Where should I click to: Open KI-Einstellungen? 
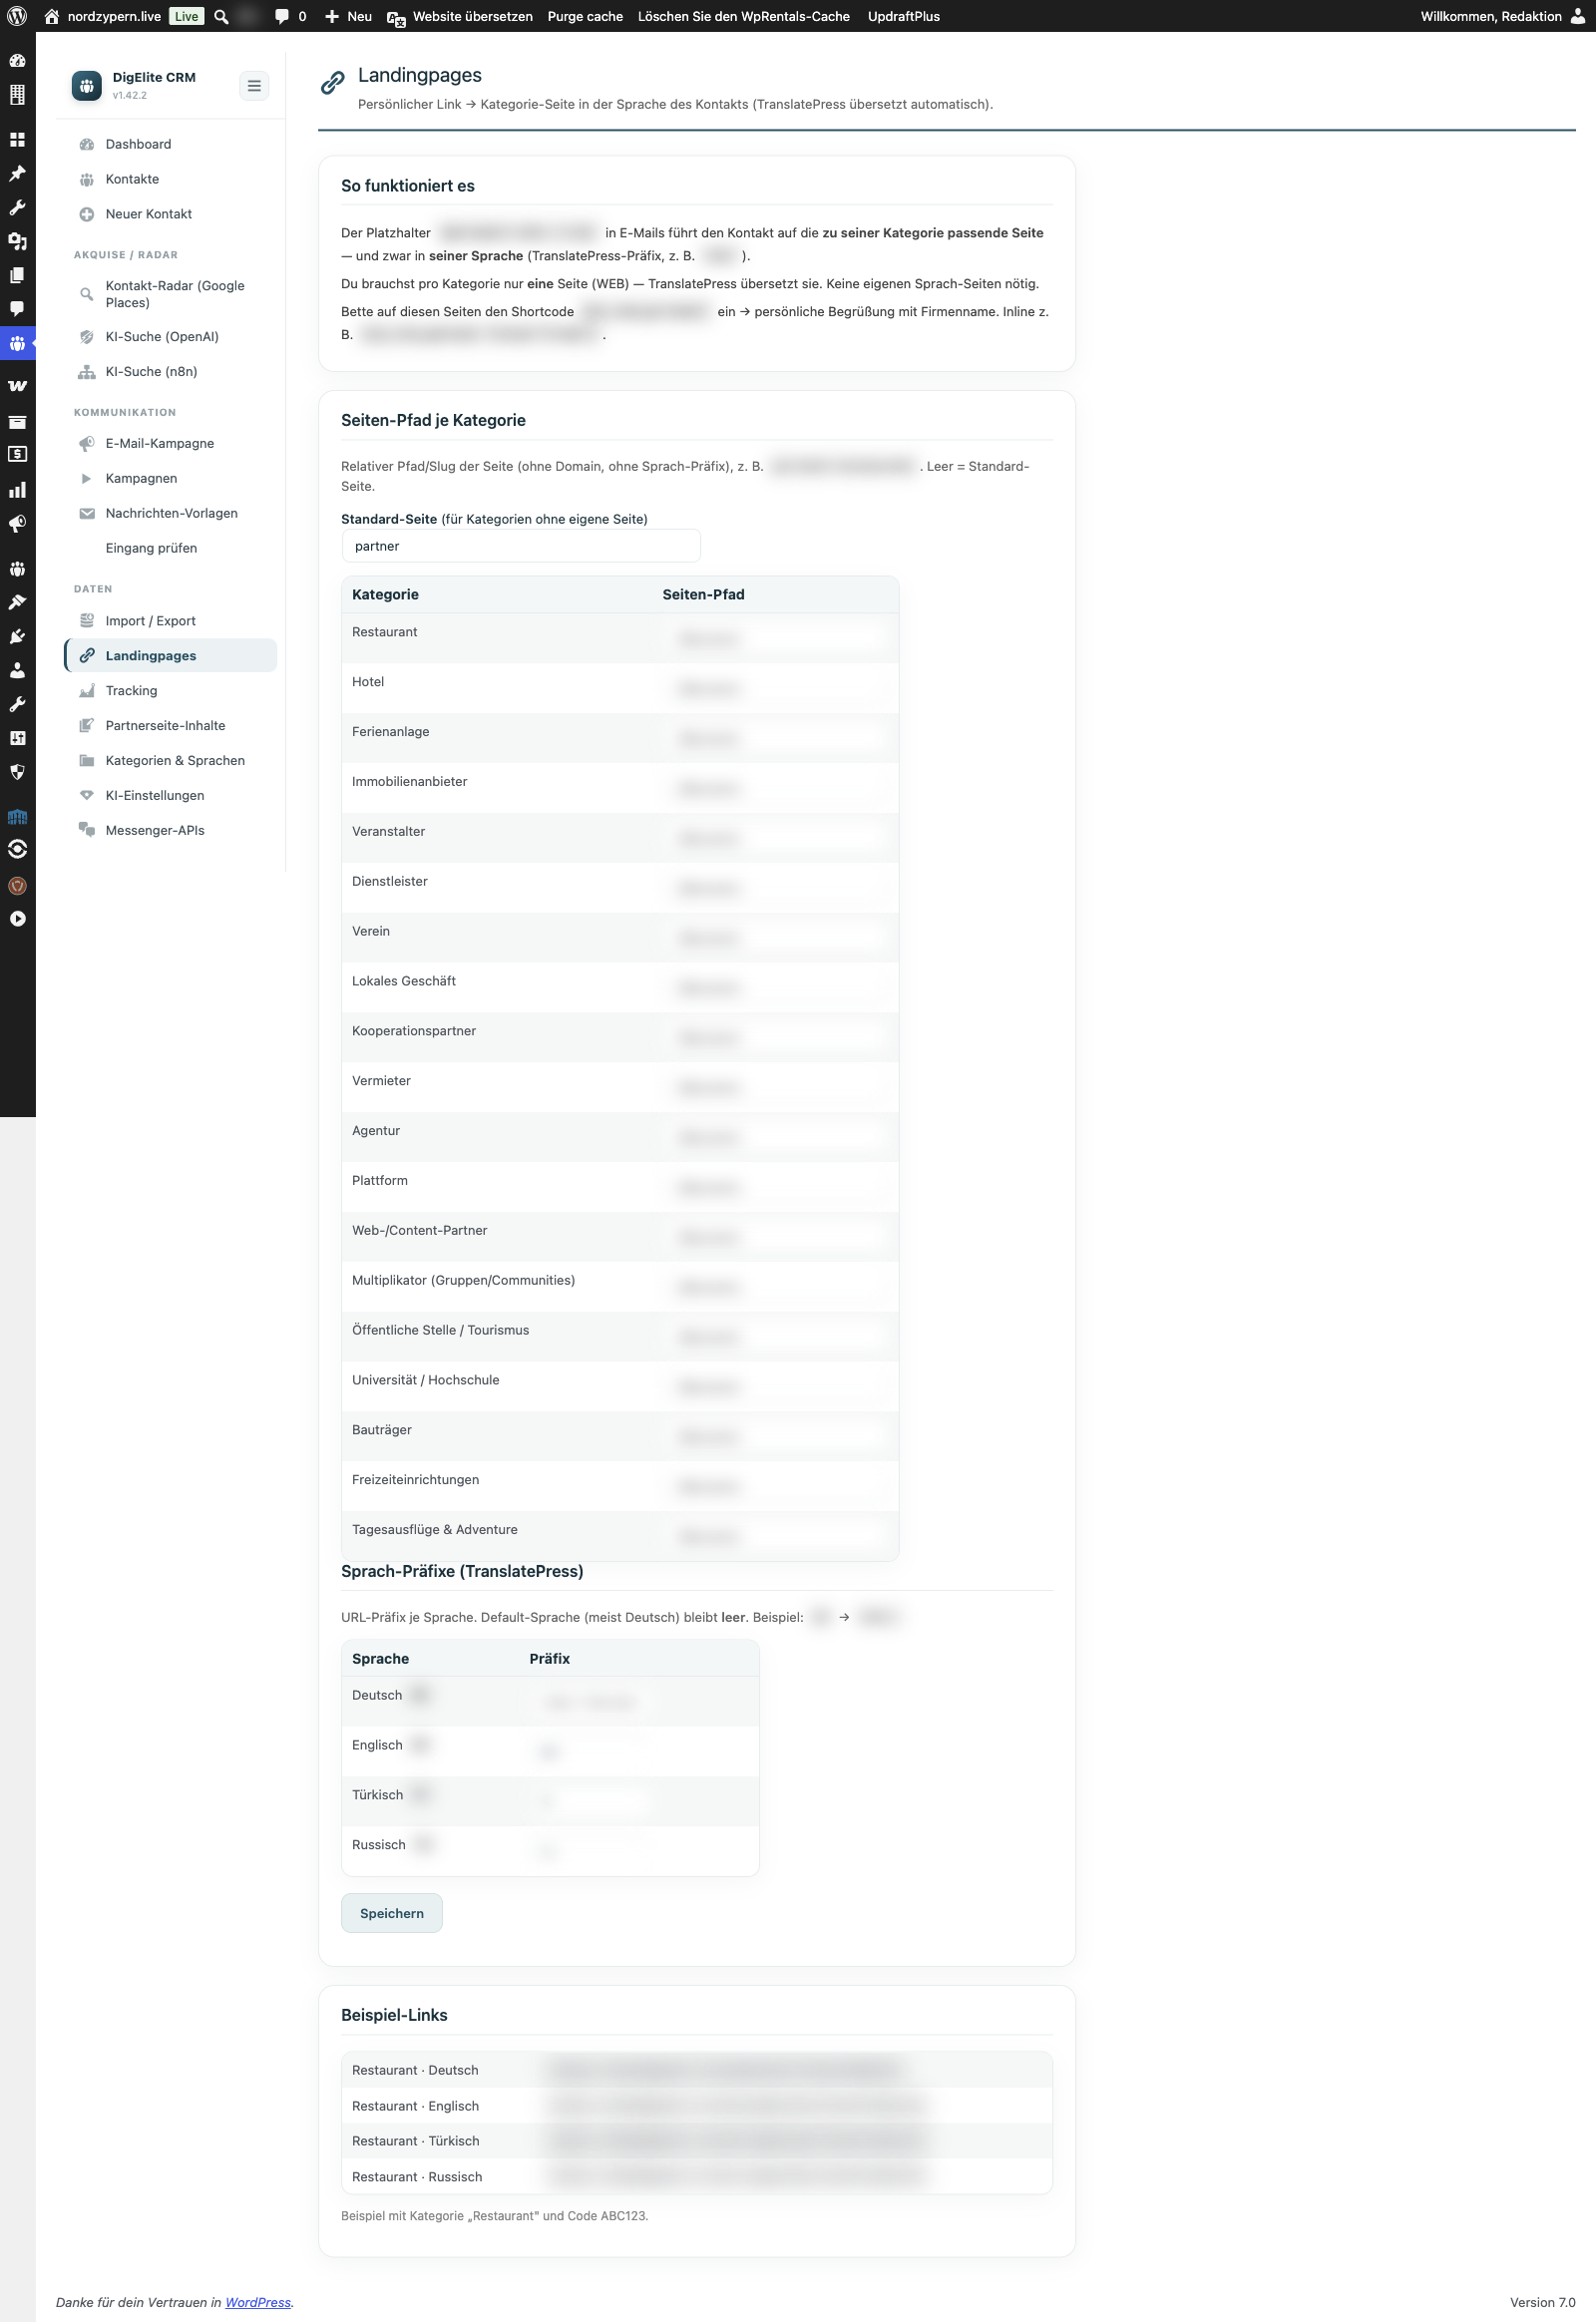171,796
